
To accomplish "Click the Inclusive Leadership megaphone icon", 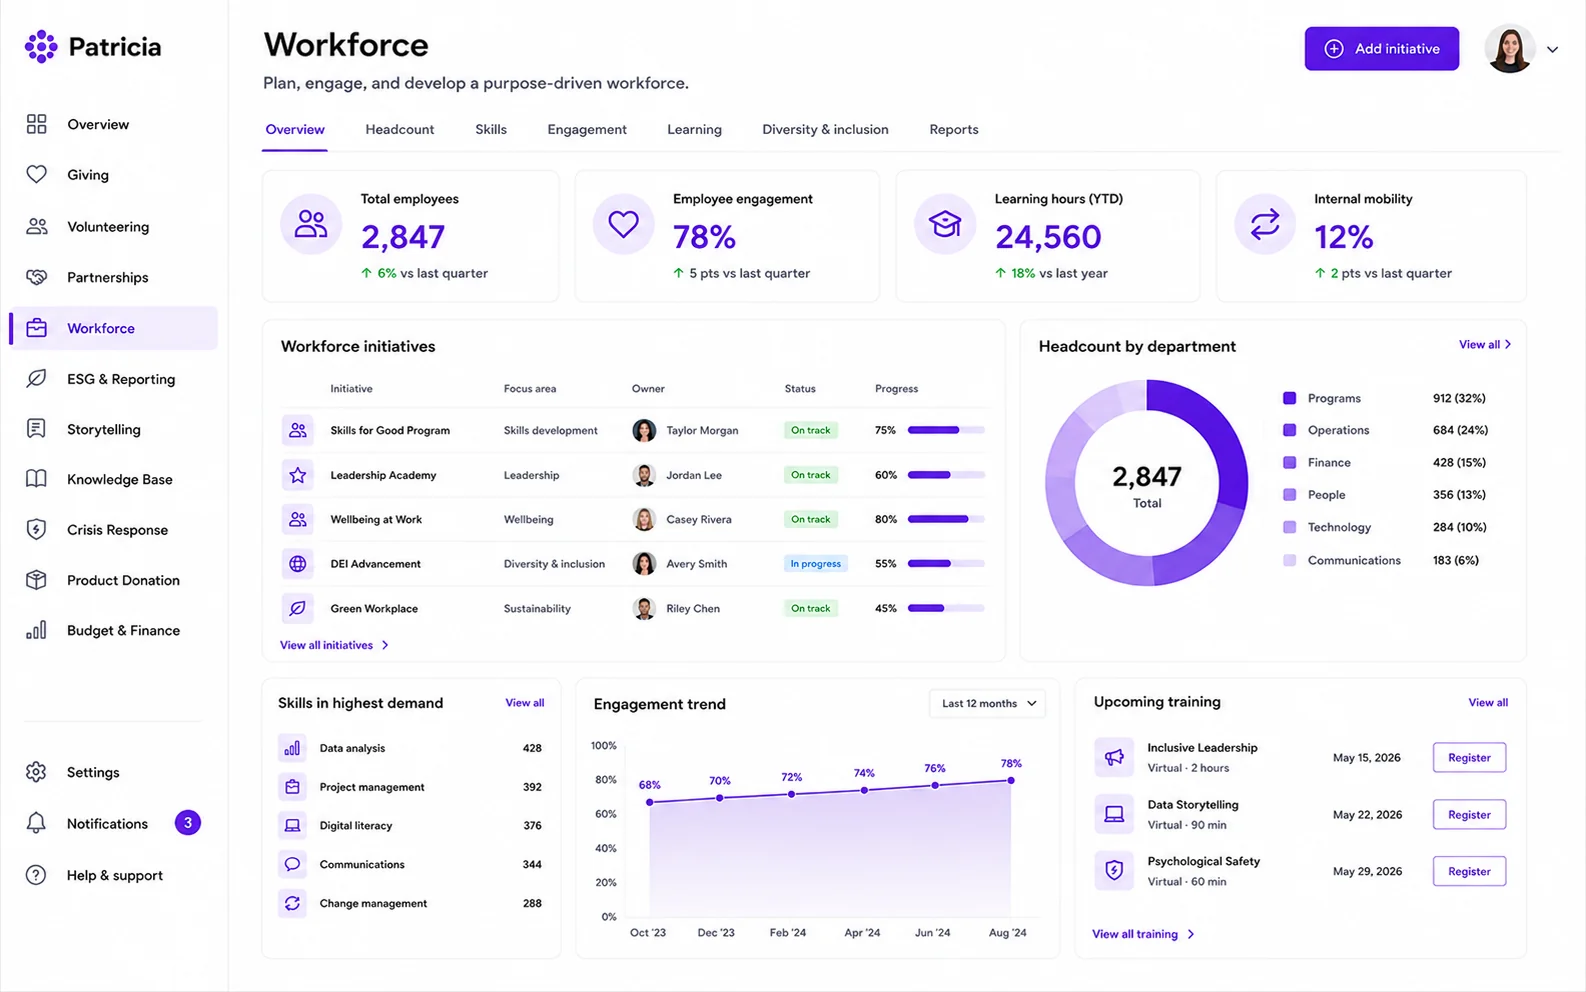I will pyautogui.click(x=1114, y=757).
